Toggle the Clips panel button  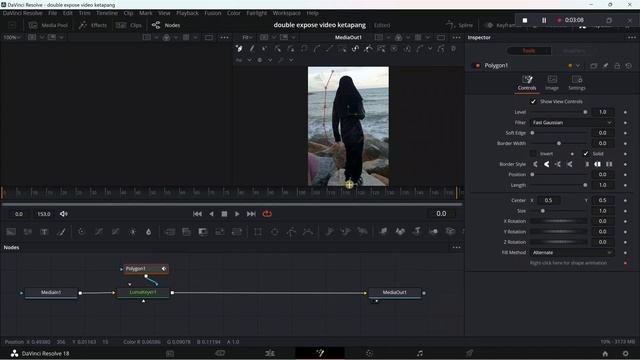(x=129, y=25)
